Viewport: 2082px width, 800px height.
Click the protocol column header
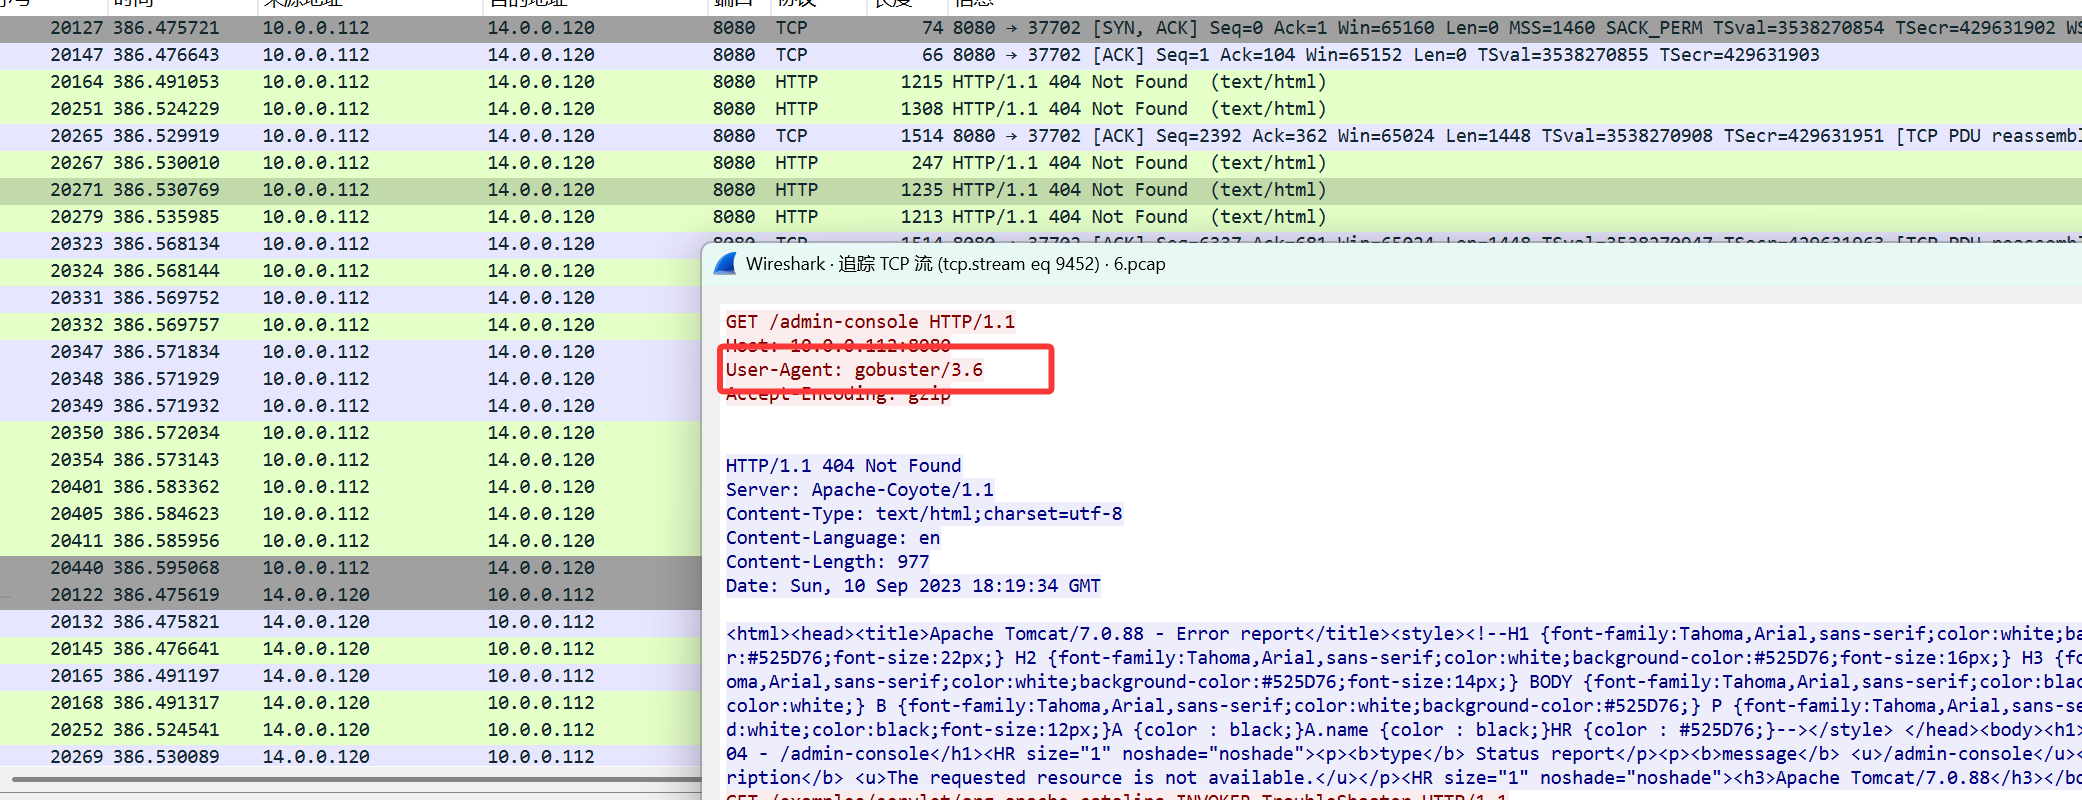pos(796,4)
